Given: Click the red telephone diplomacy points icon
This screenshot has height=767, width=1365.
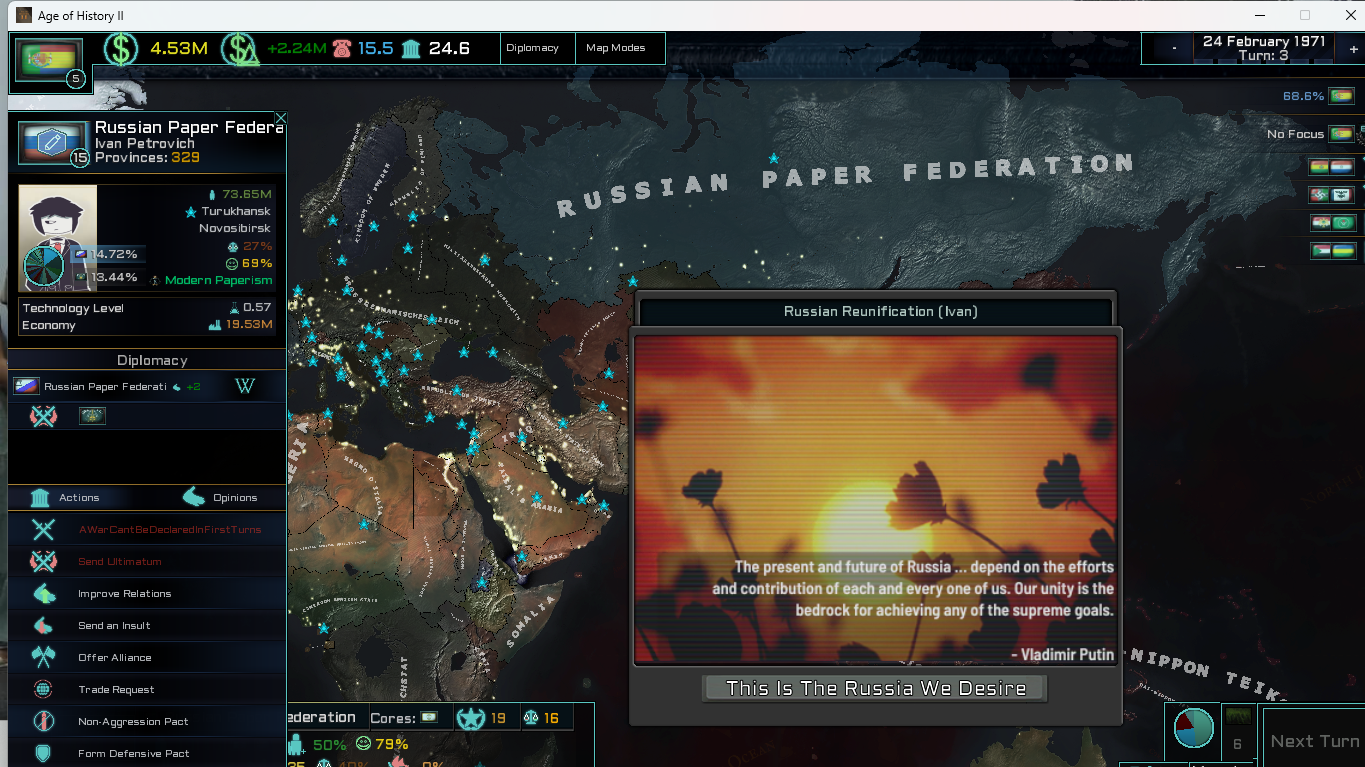Looking at the screenshot, I should [x=342, y=48].
